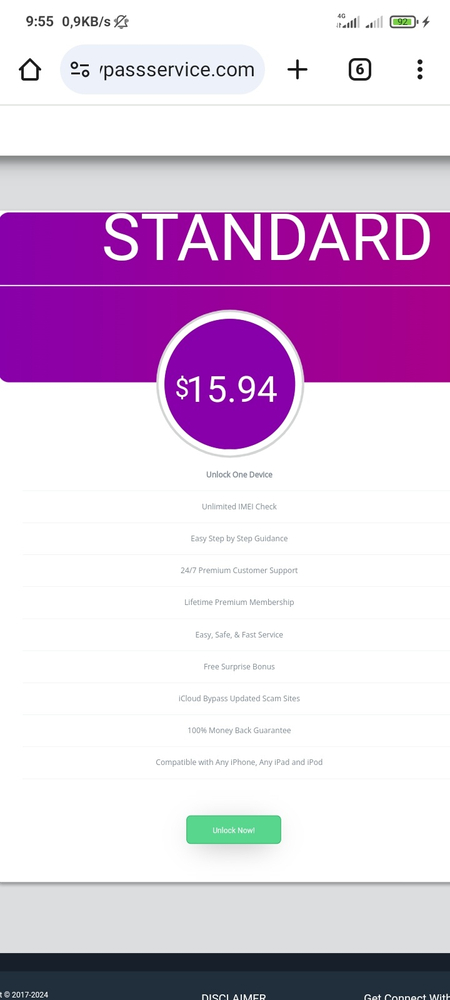450x1000 pixels.
Task: Tap the Lifetime Premium Membership line
Action: [x=239, y=602]
